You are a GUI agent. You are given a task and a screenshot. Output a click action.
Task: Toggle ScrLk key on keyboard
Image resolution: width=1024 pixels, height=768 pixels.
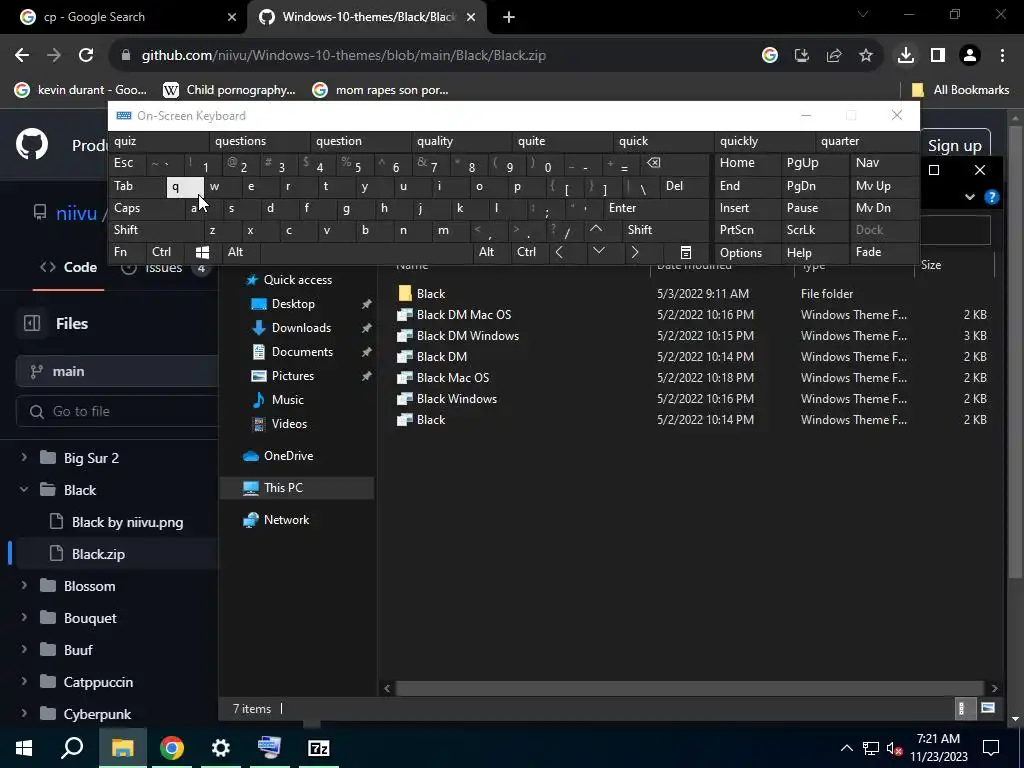pyautogui.click(x=815, y=230)
